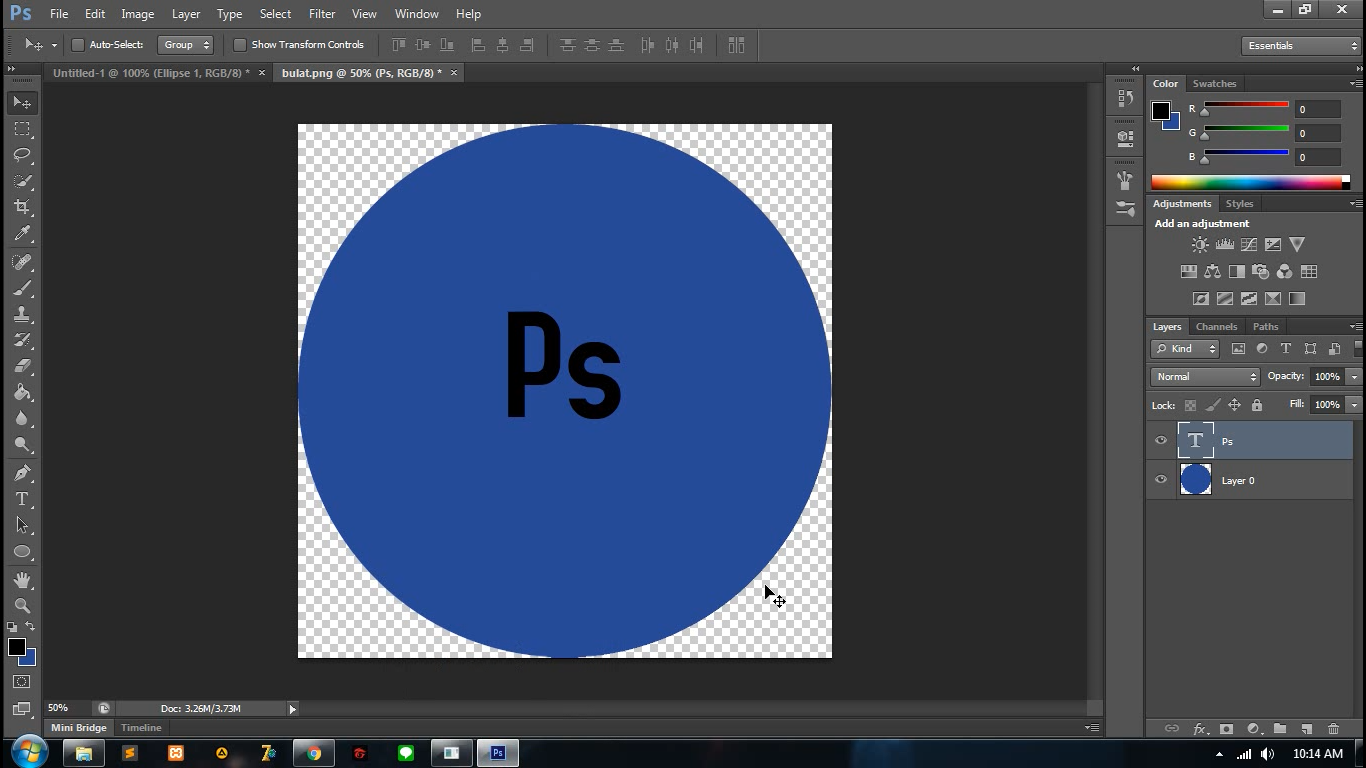Select the Horizontal Type tool

pos(22,499)
